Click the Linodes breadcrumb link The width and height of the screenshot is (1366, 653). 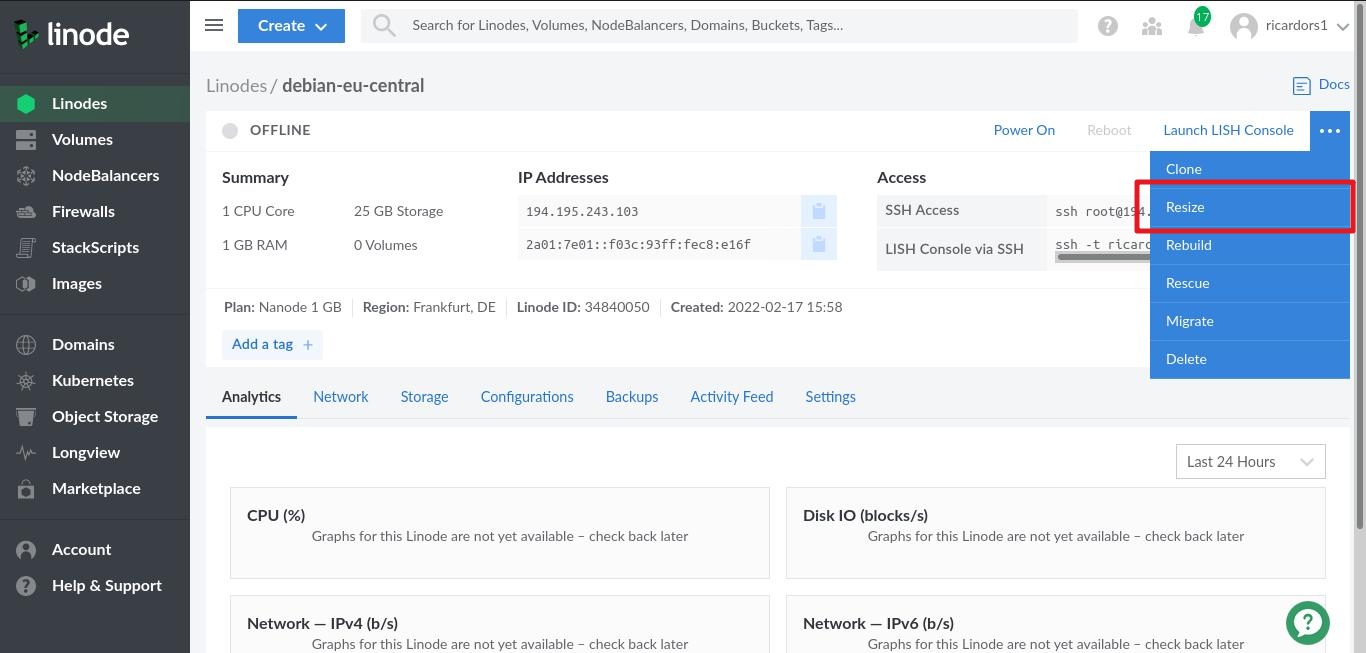point(236,86)
